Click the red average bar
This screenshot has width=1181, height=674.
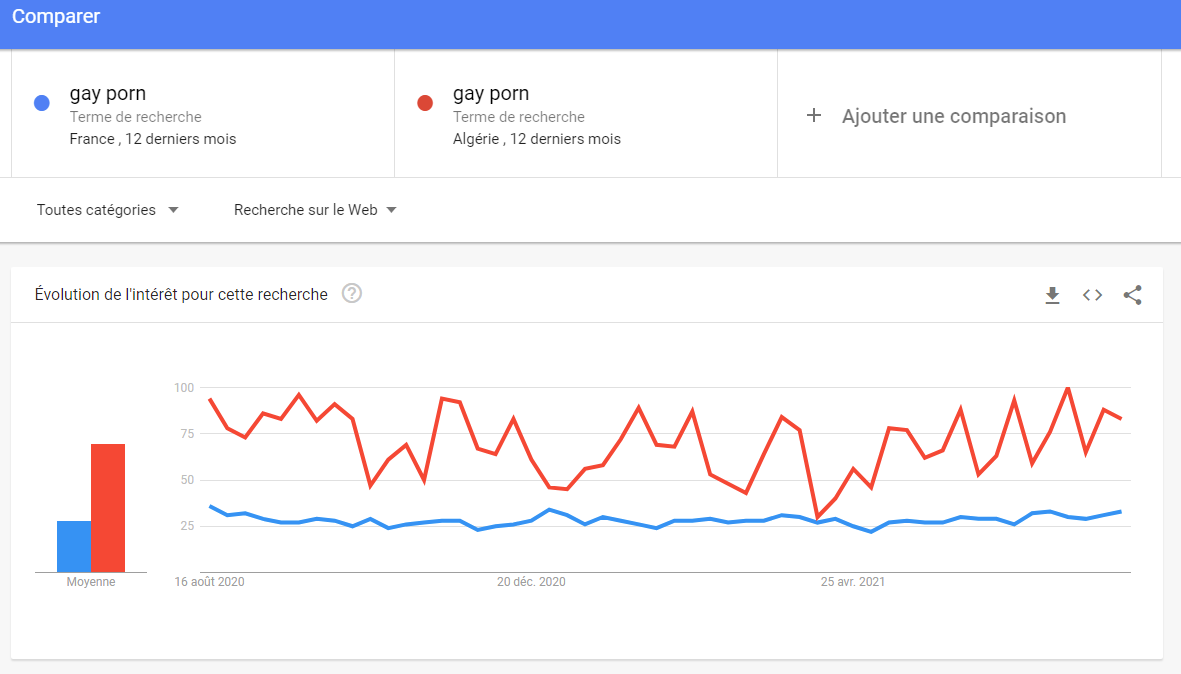click(x=108, y=508)
